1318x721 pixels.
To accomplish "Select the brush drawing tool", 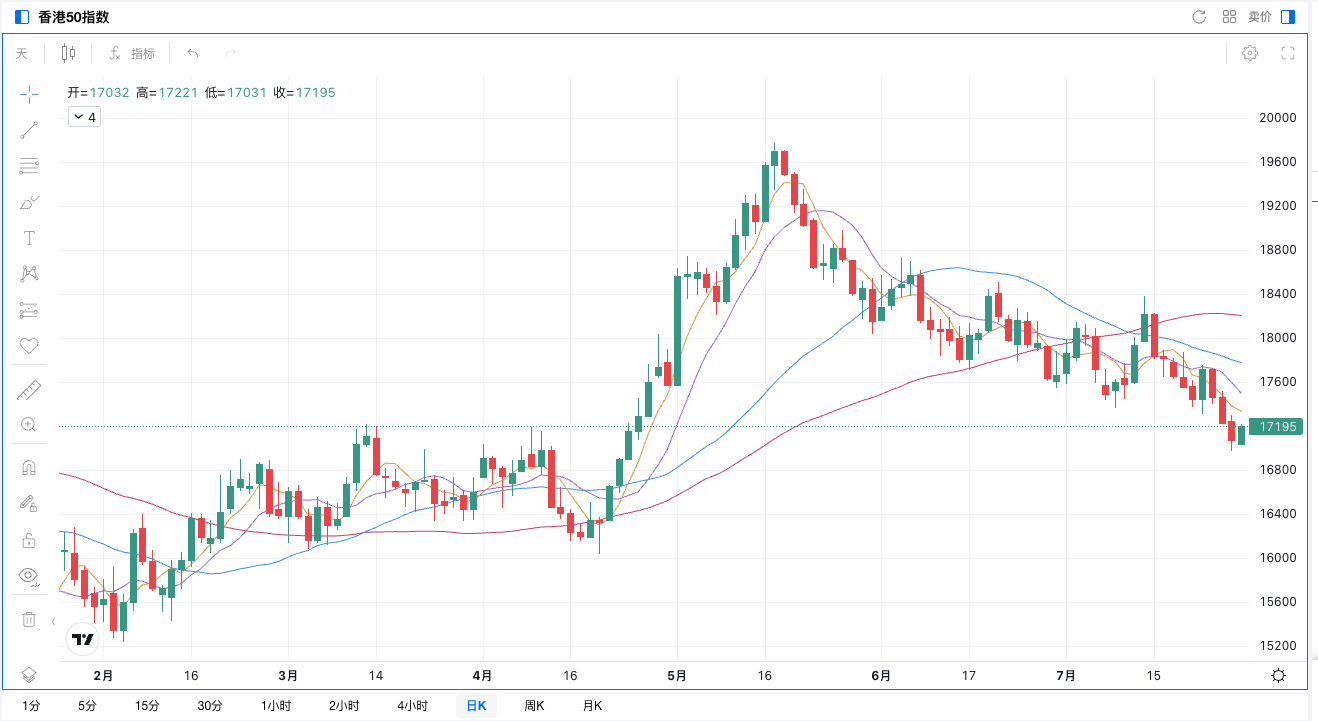I will 29,202.
